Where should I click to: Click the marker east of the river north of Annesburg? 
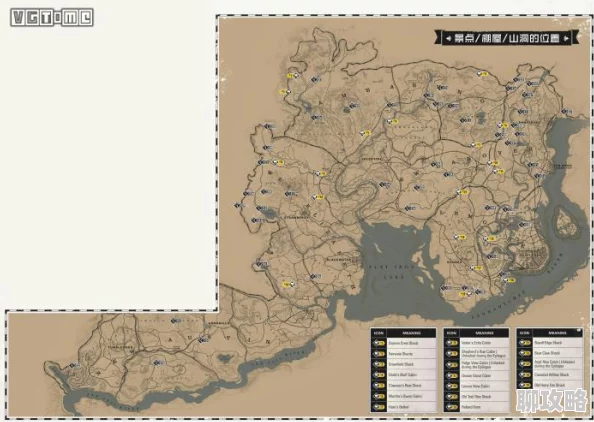tap(566, 111)
